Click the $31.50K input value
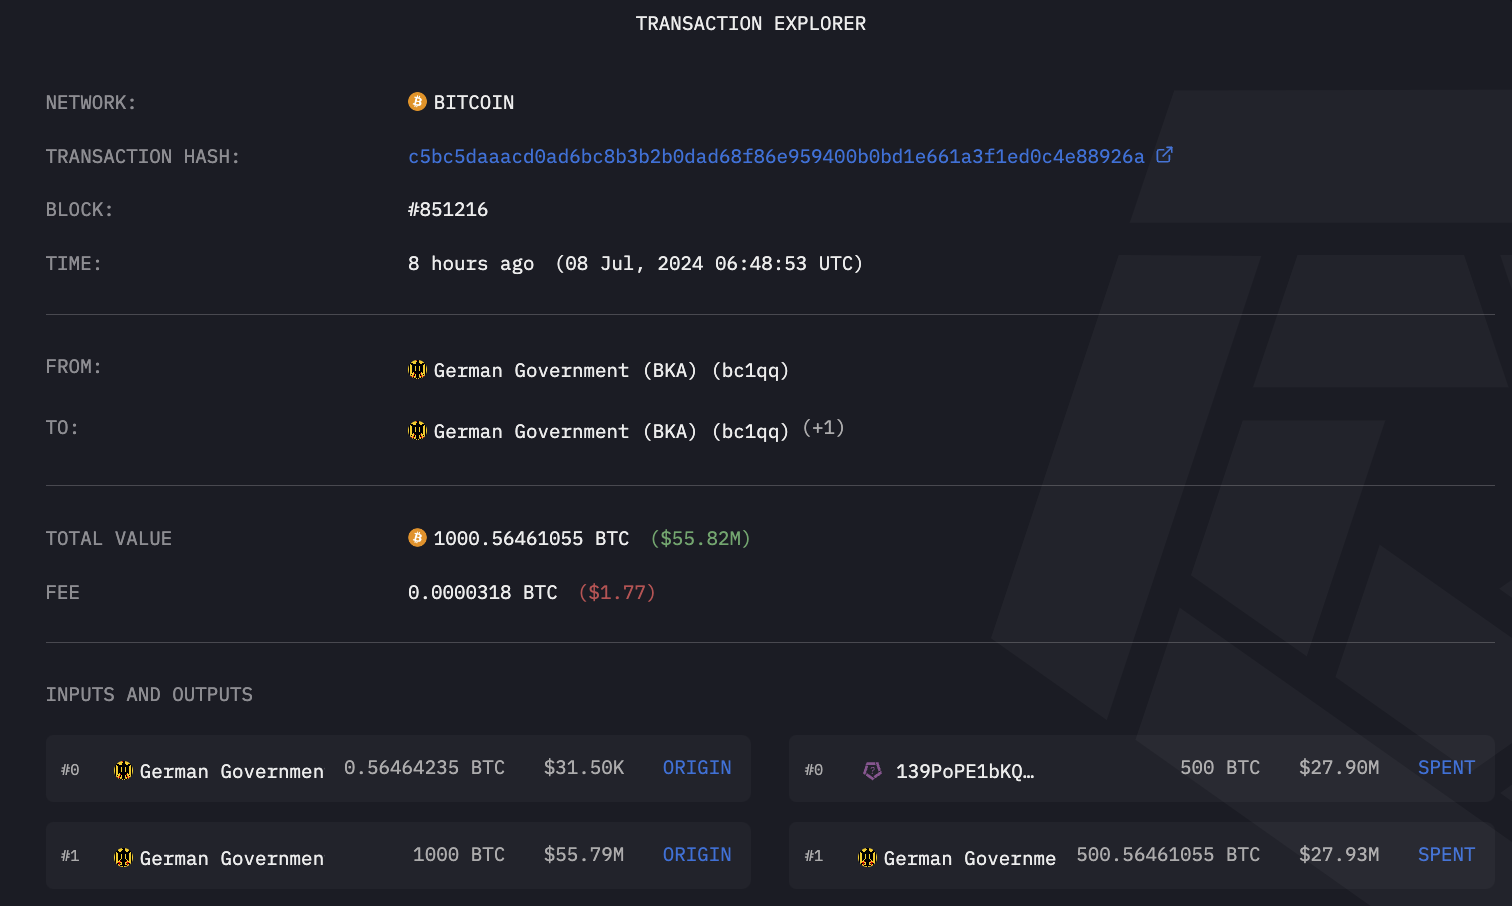1512x906 pixels. point(584,767)
